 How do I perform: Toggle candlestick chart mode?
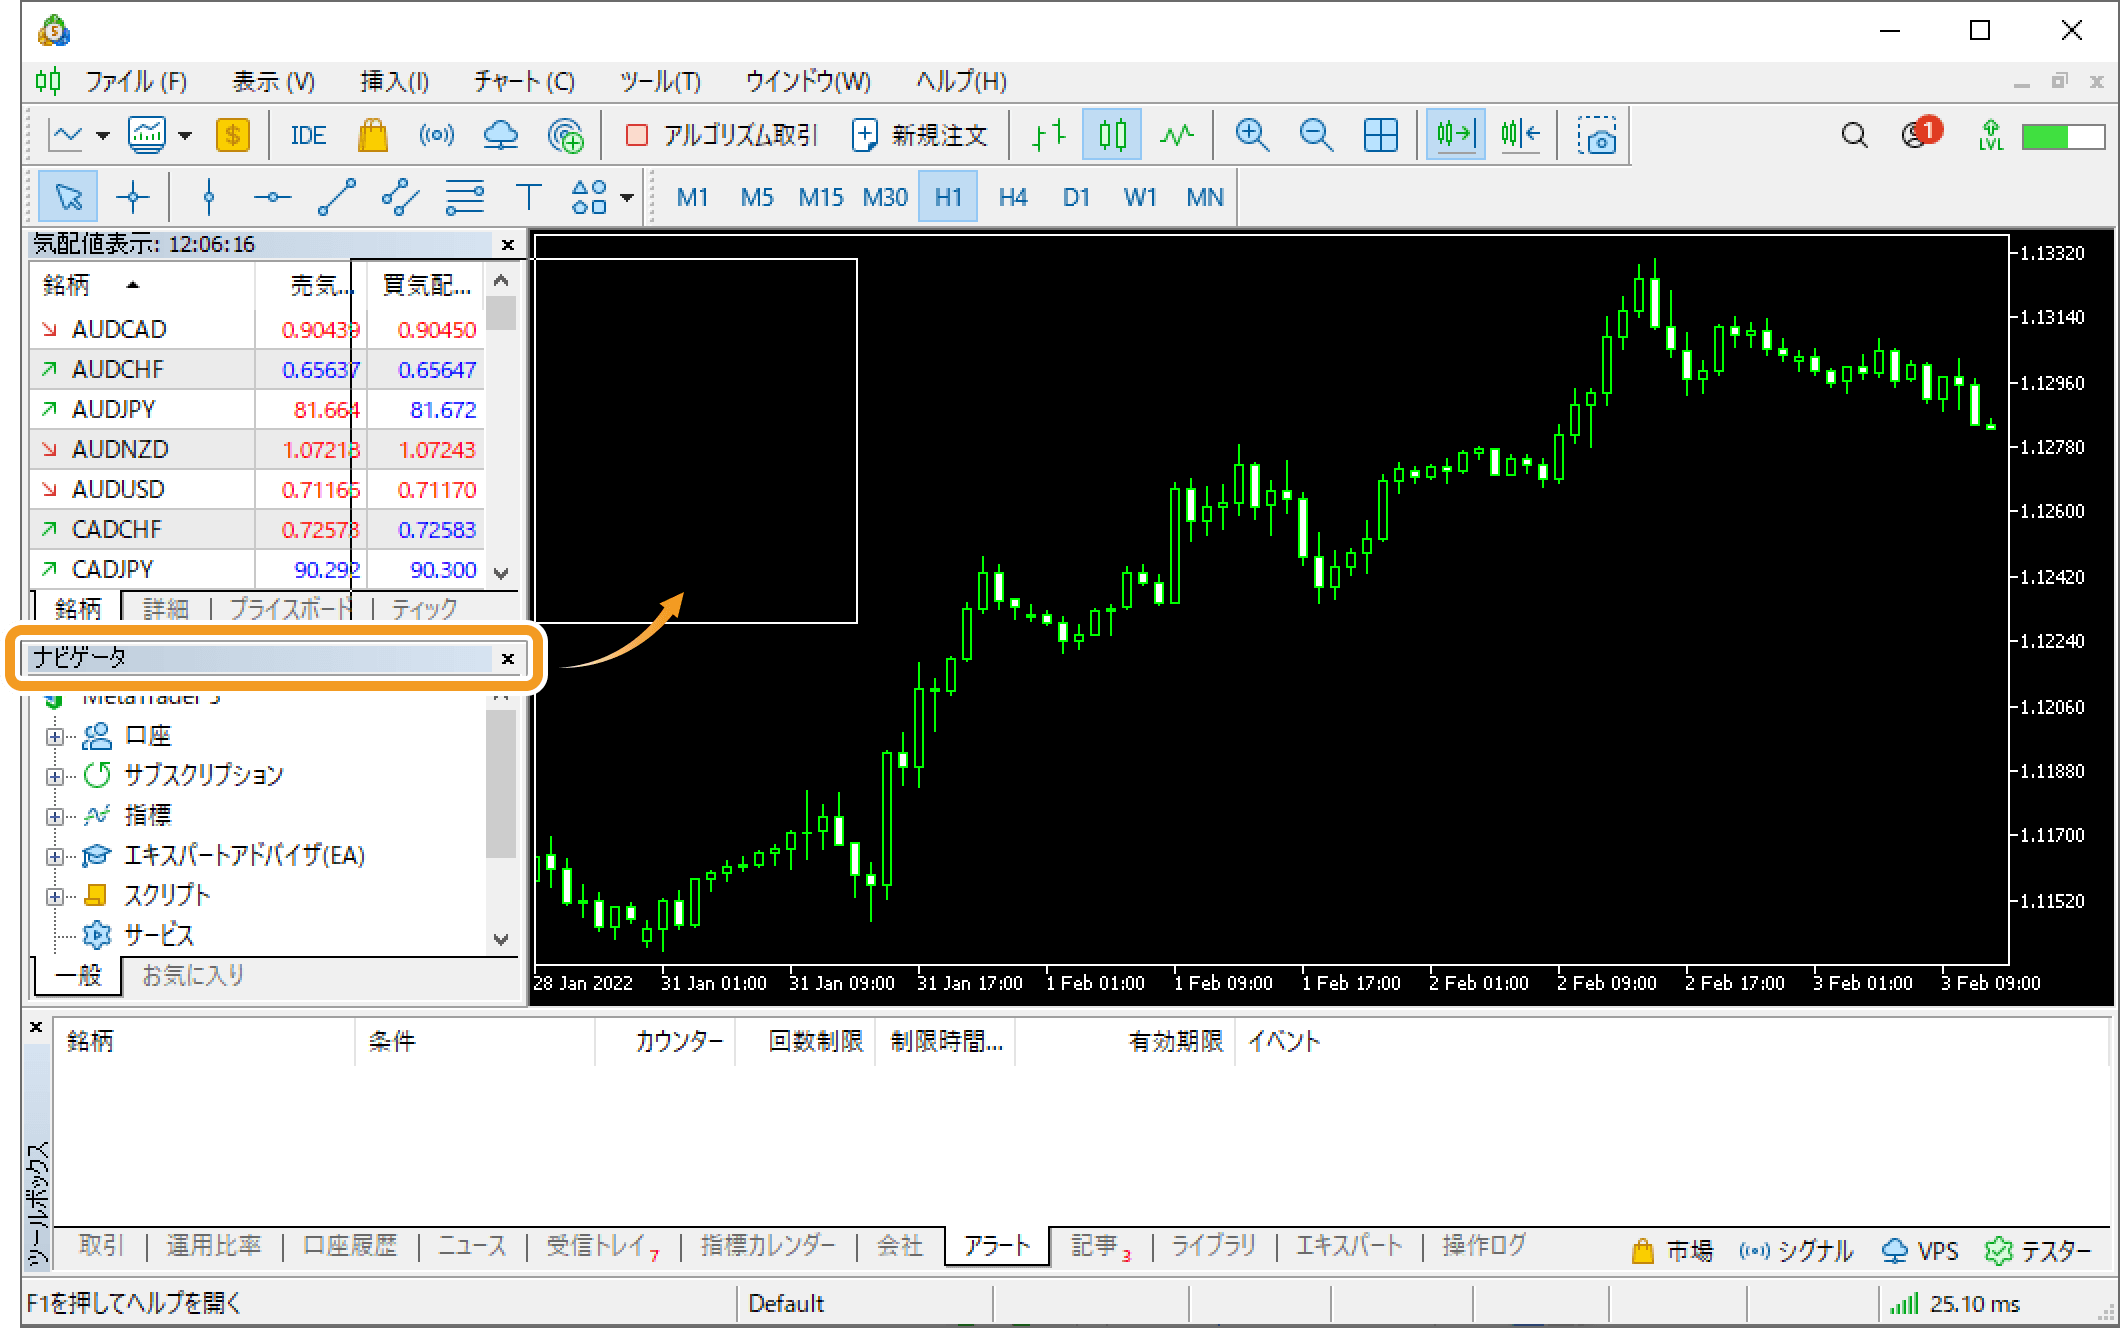1112,135
